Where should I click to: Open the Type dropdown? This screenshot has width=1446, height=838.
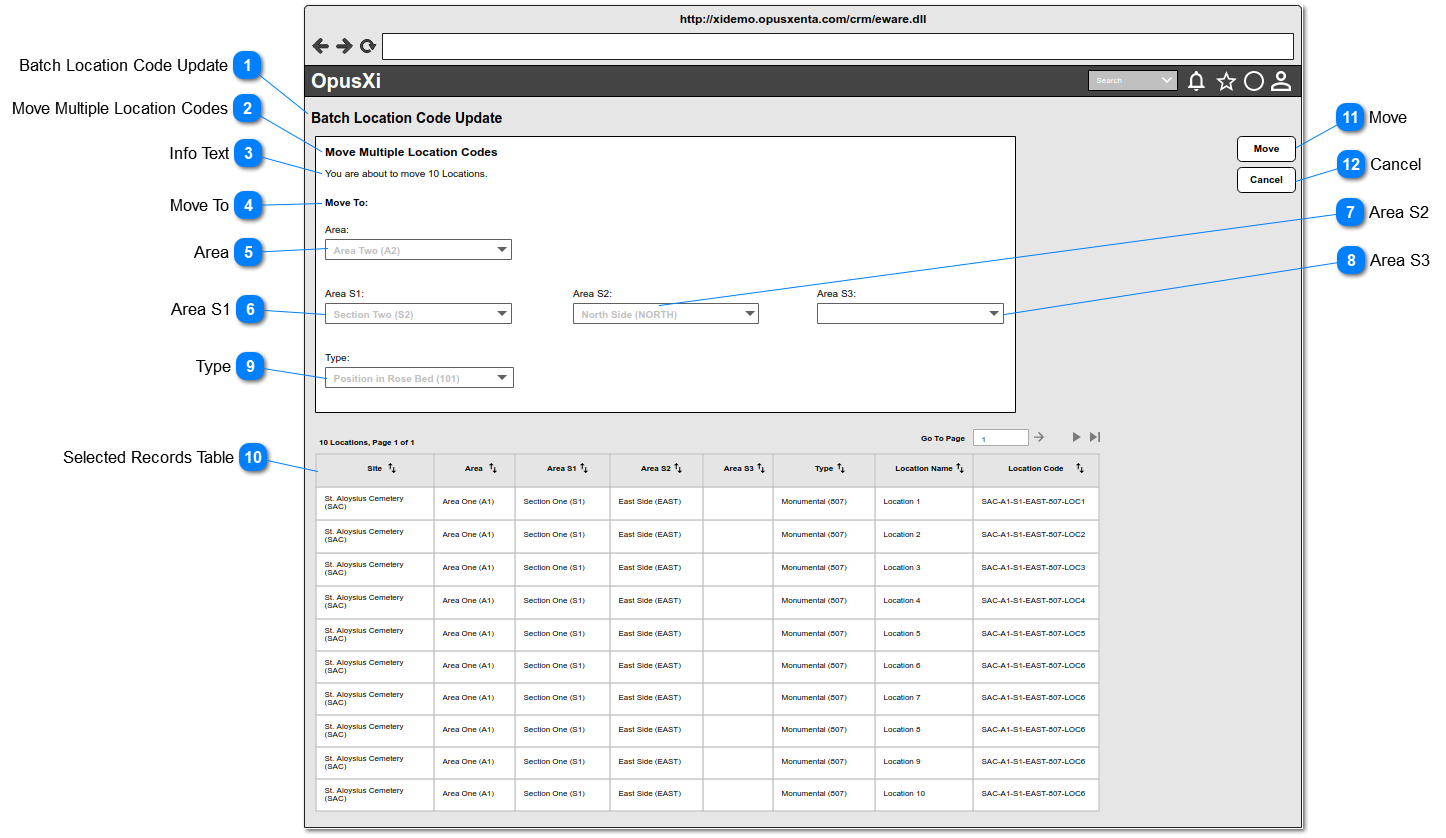pos(419,378)
